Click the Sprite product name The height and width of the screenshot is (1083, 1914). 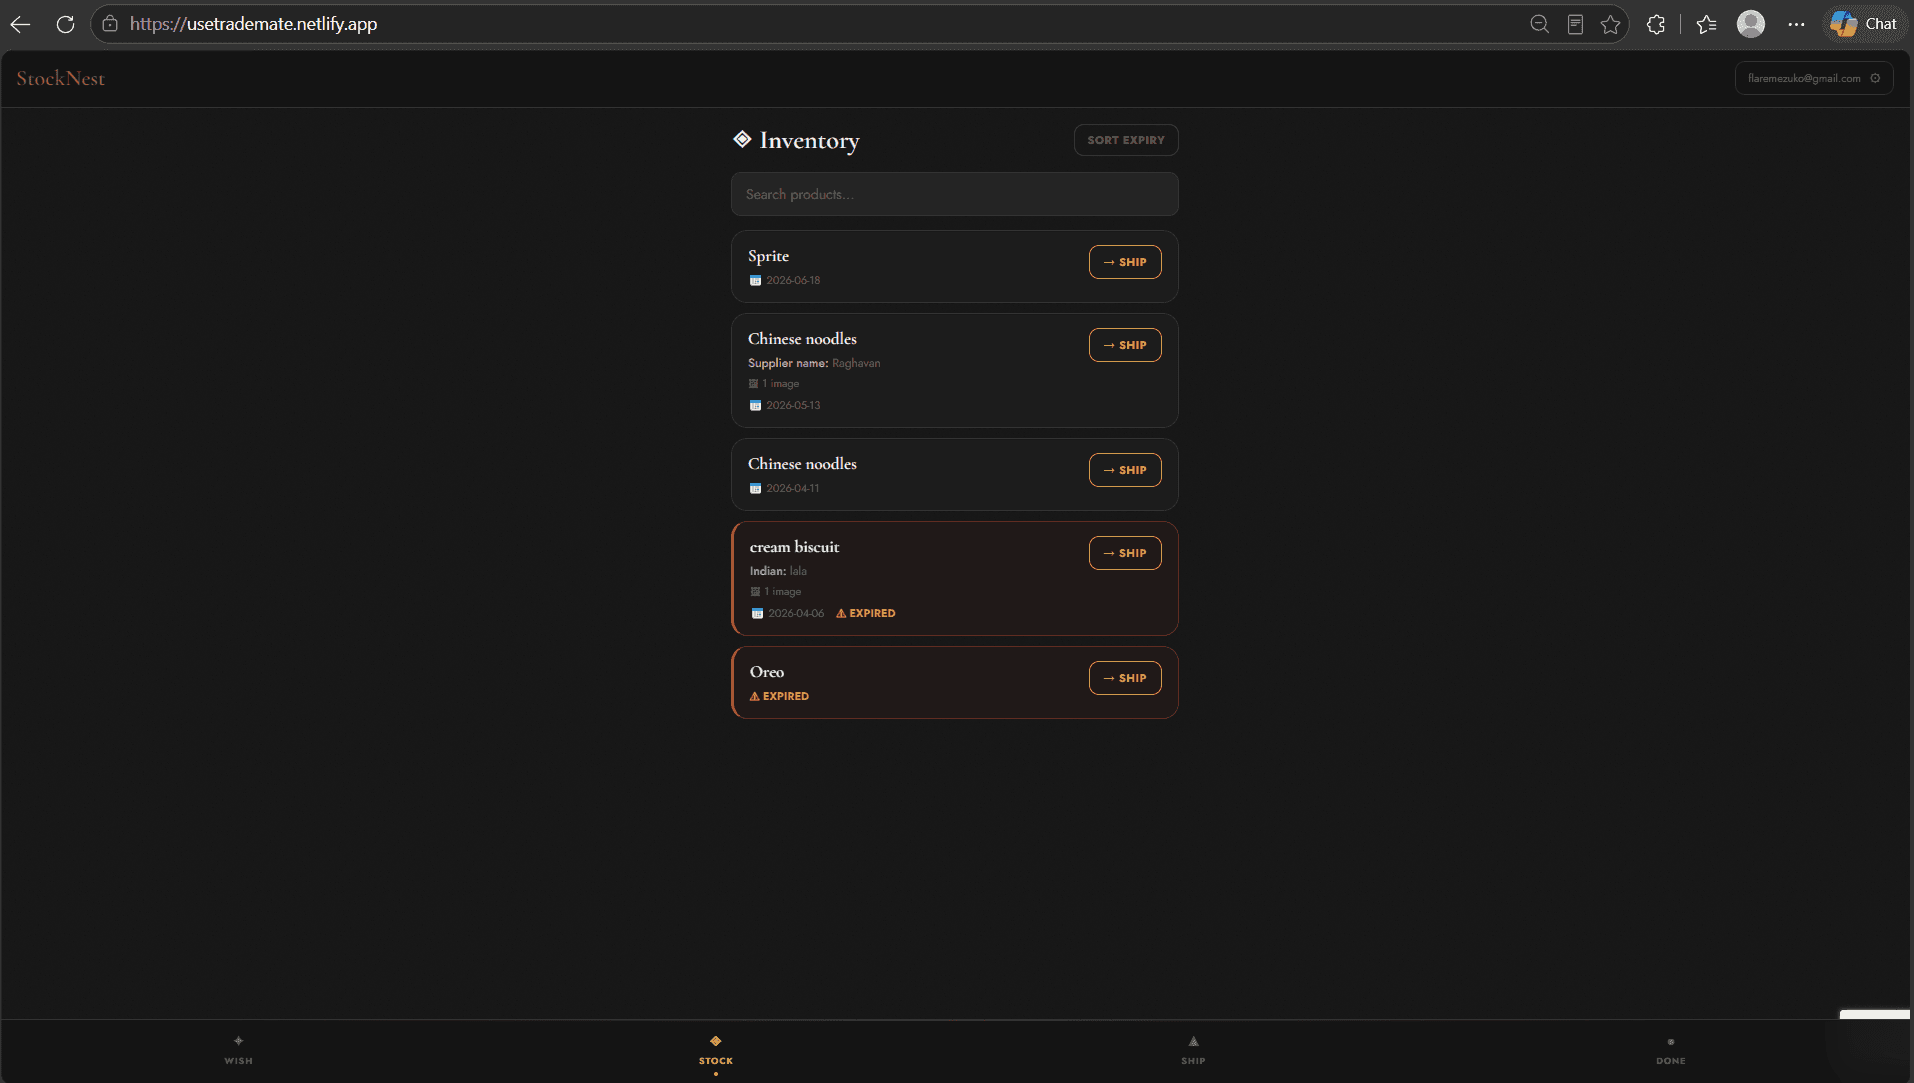tap(768, 256)
